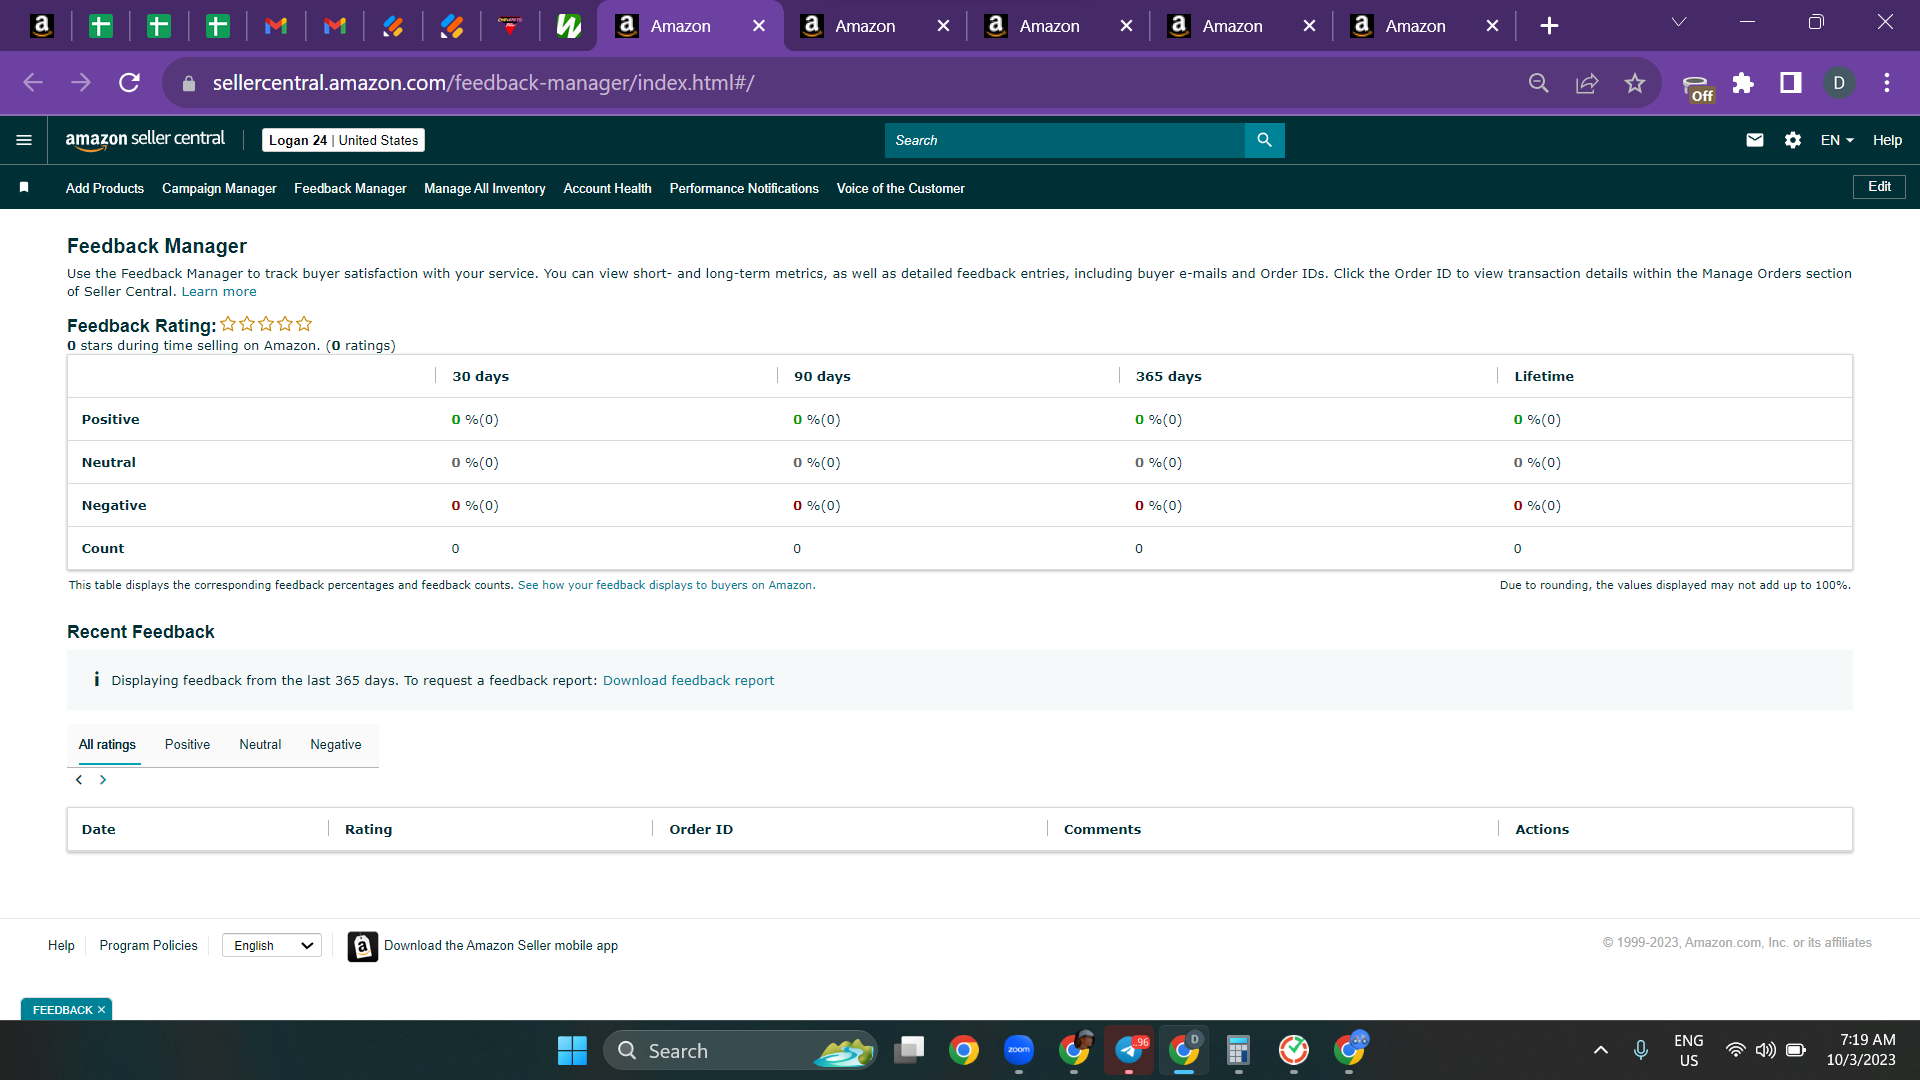Open the Logan 24 United States account switcher
This screenshot has width=1920, height=1080.
point(343,140)
